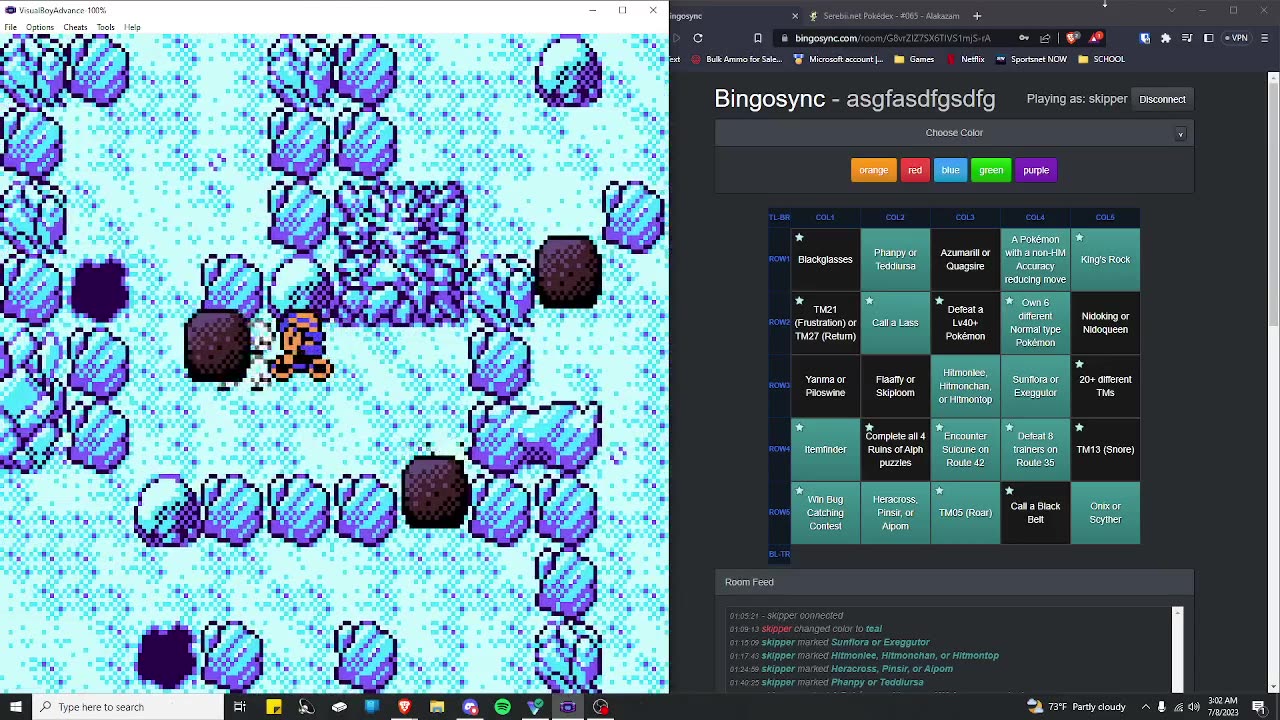Toggle the browser sidebar panel icon
1280x720 pixels.
pyautogui.click(x=1208, y=38)
